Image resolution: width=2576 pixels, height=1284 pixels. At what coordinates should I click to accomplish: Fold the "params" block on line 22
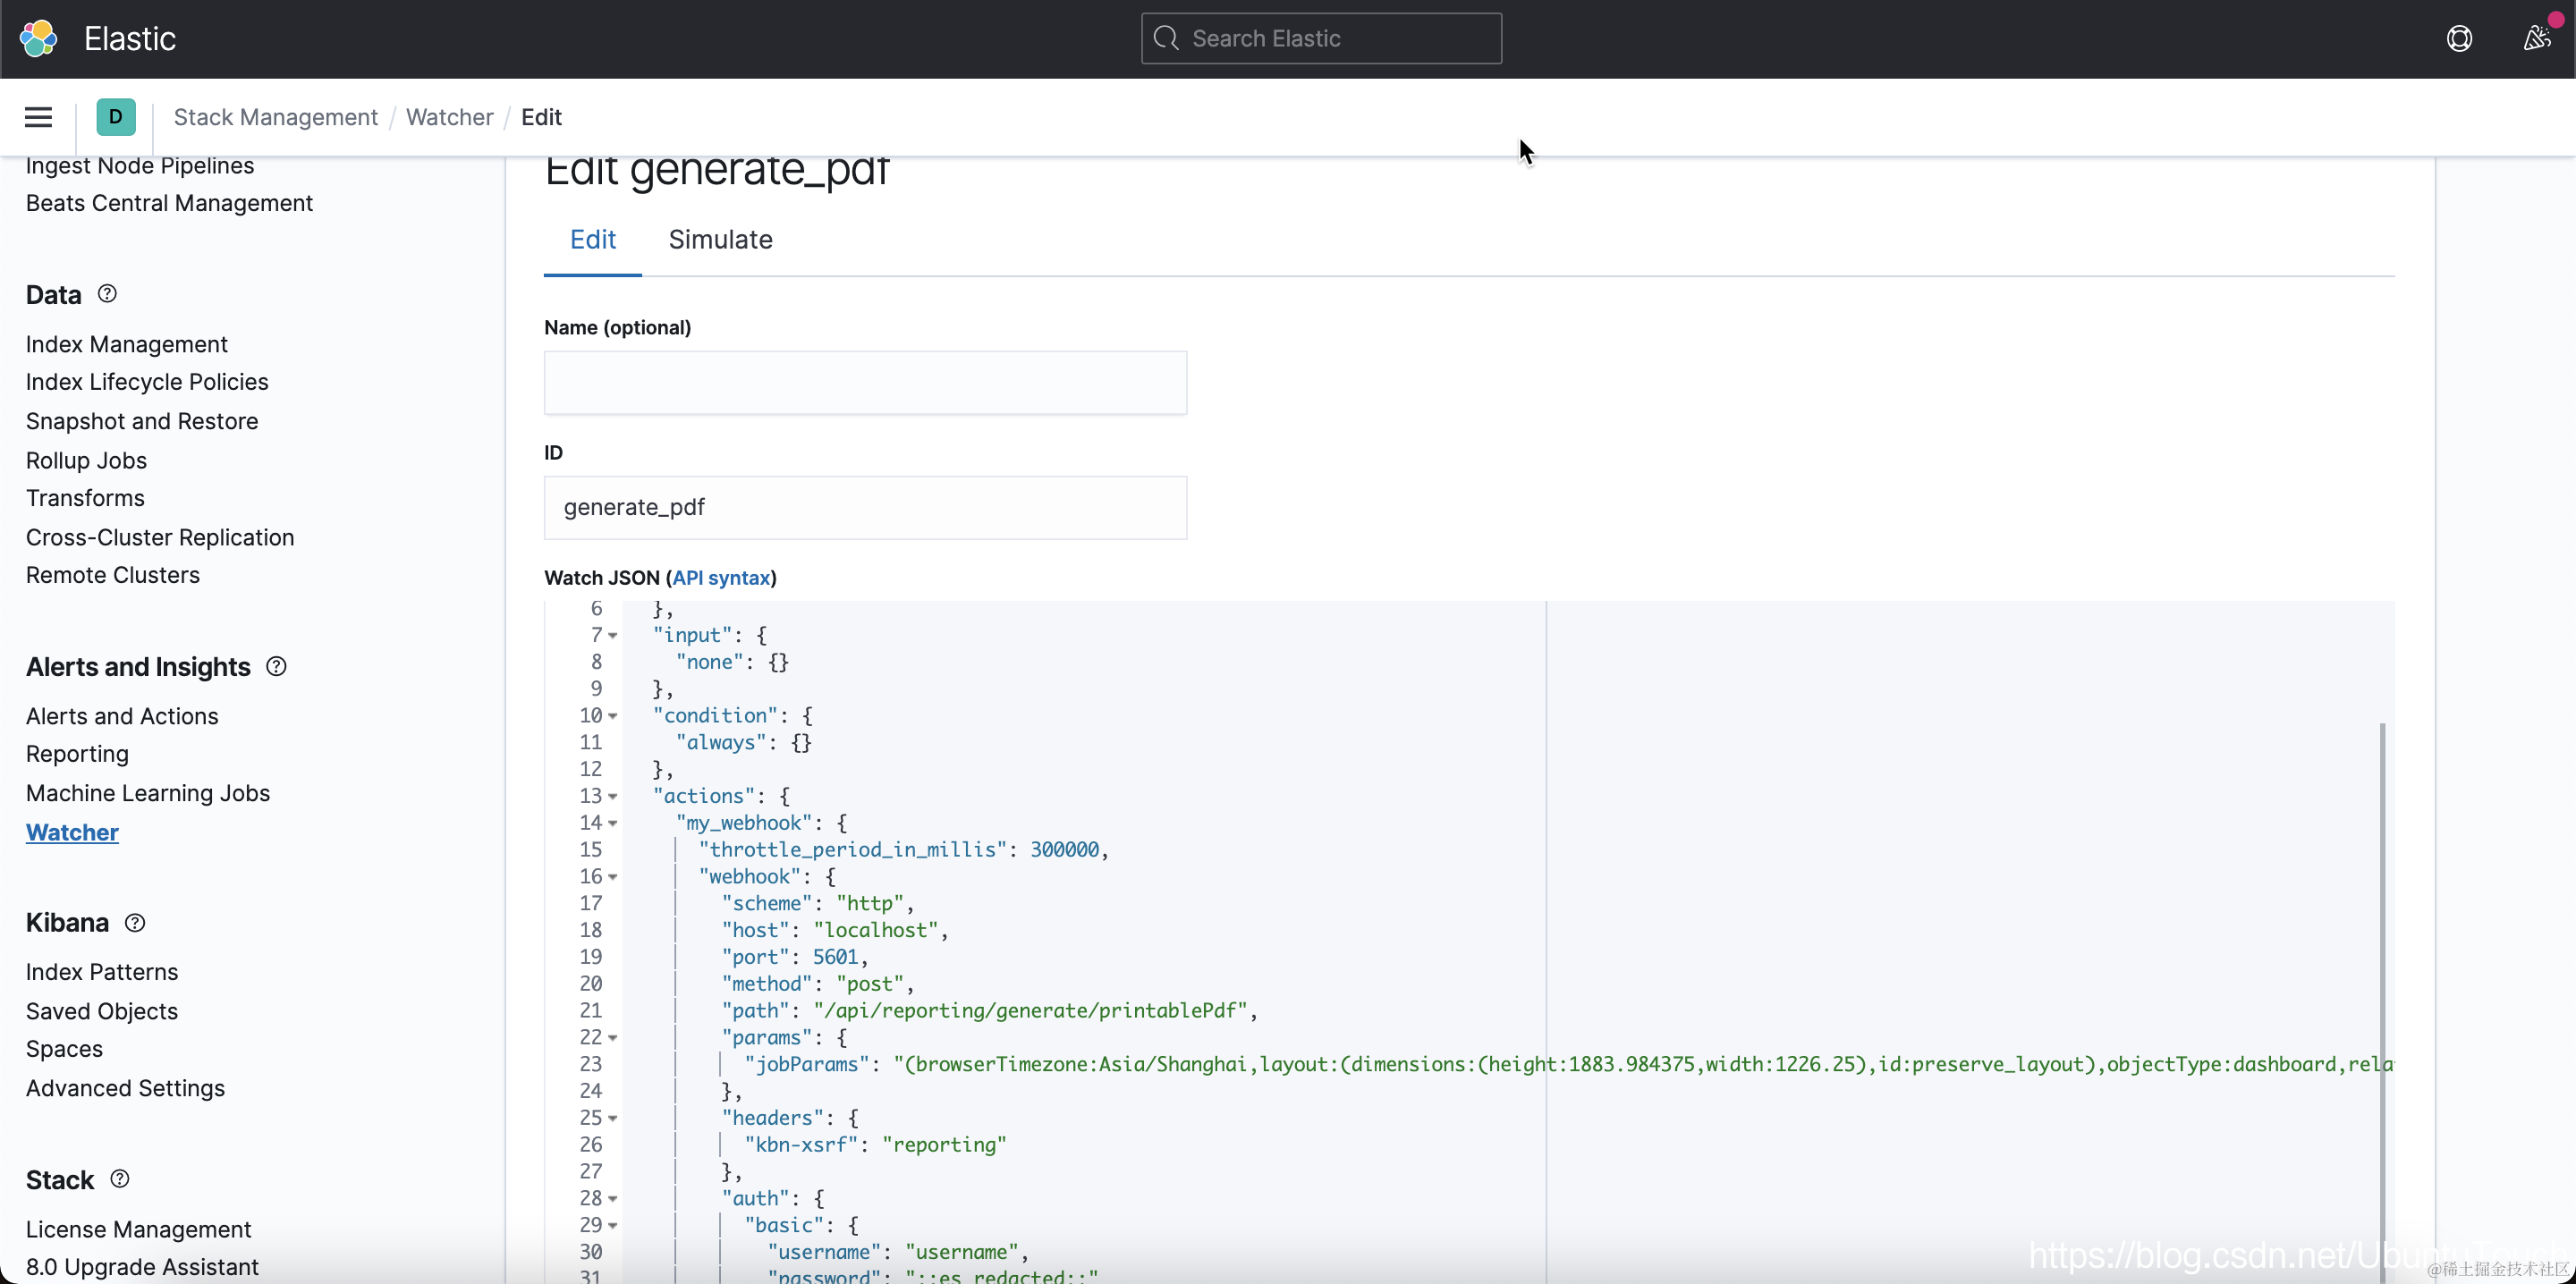613,1038
